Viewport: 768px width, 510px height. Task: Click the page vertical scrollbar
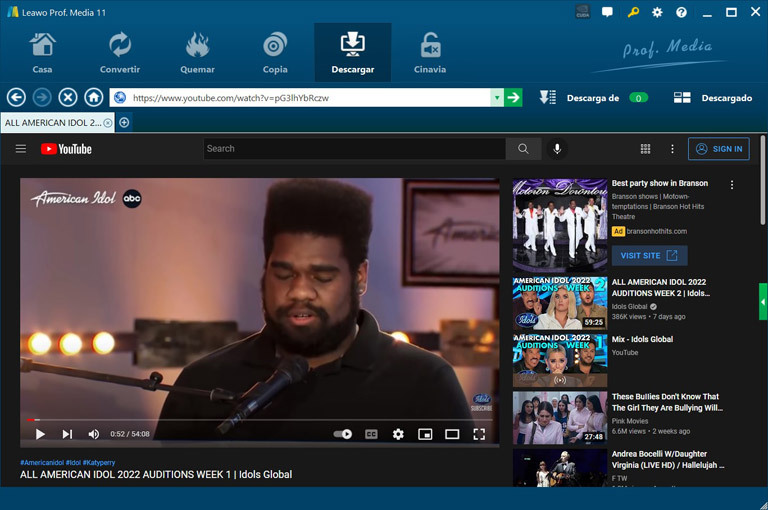tap(764, 181)
